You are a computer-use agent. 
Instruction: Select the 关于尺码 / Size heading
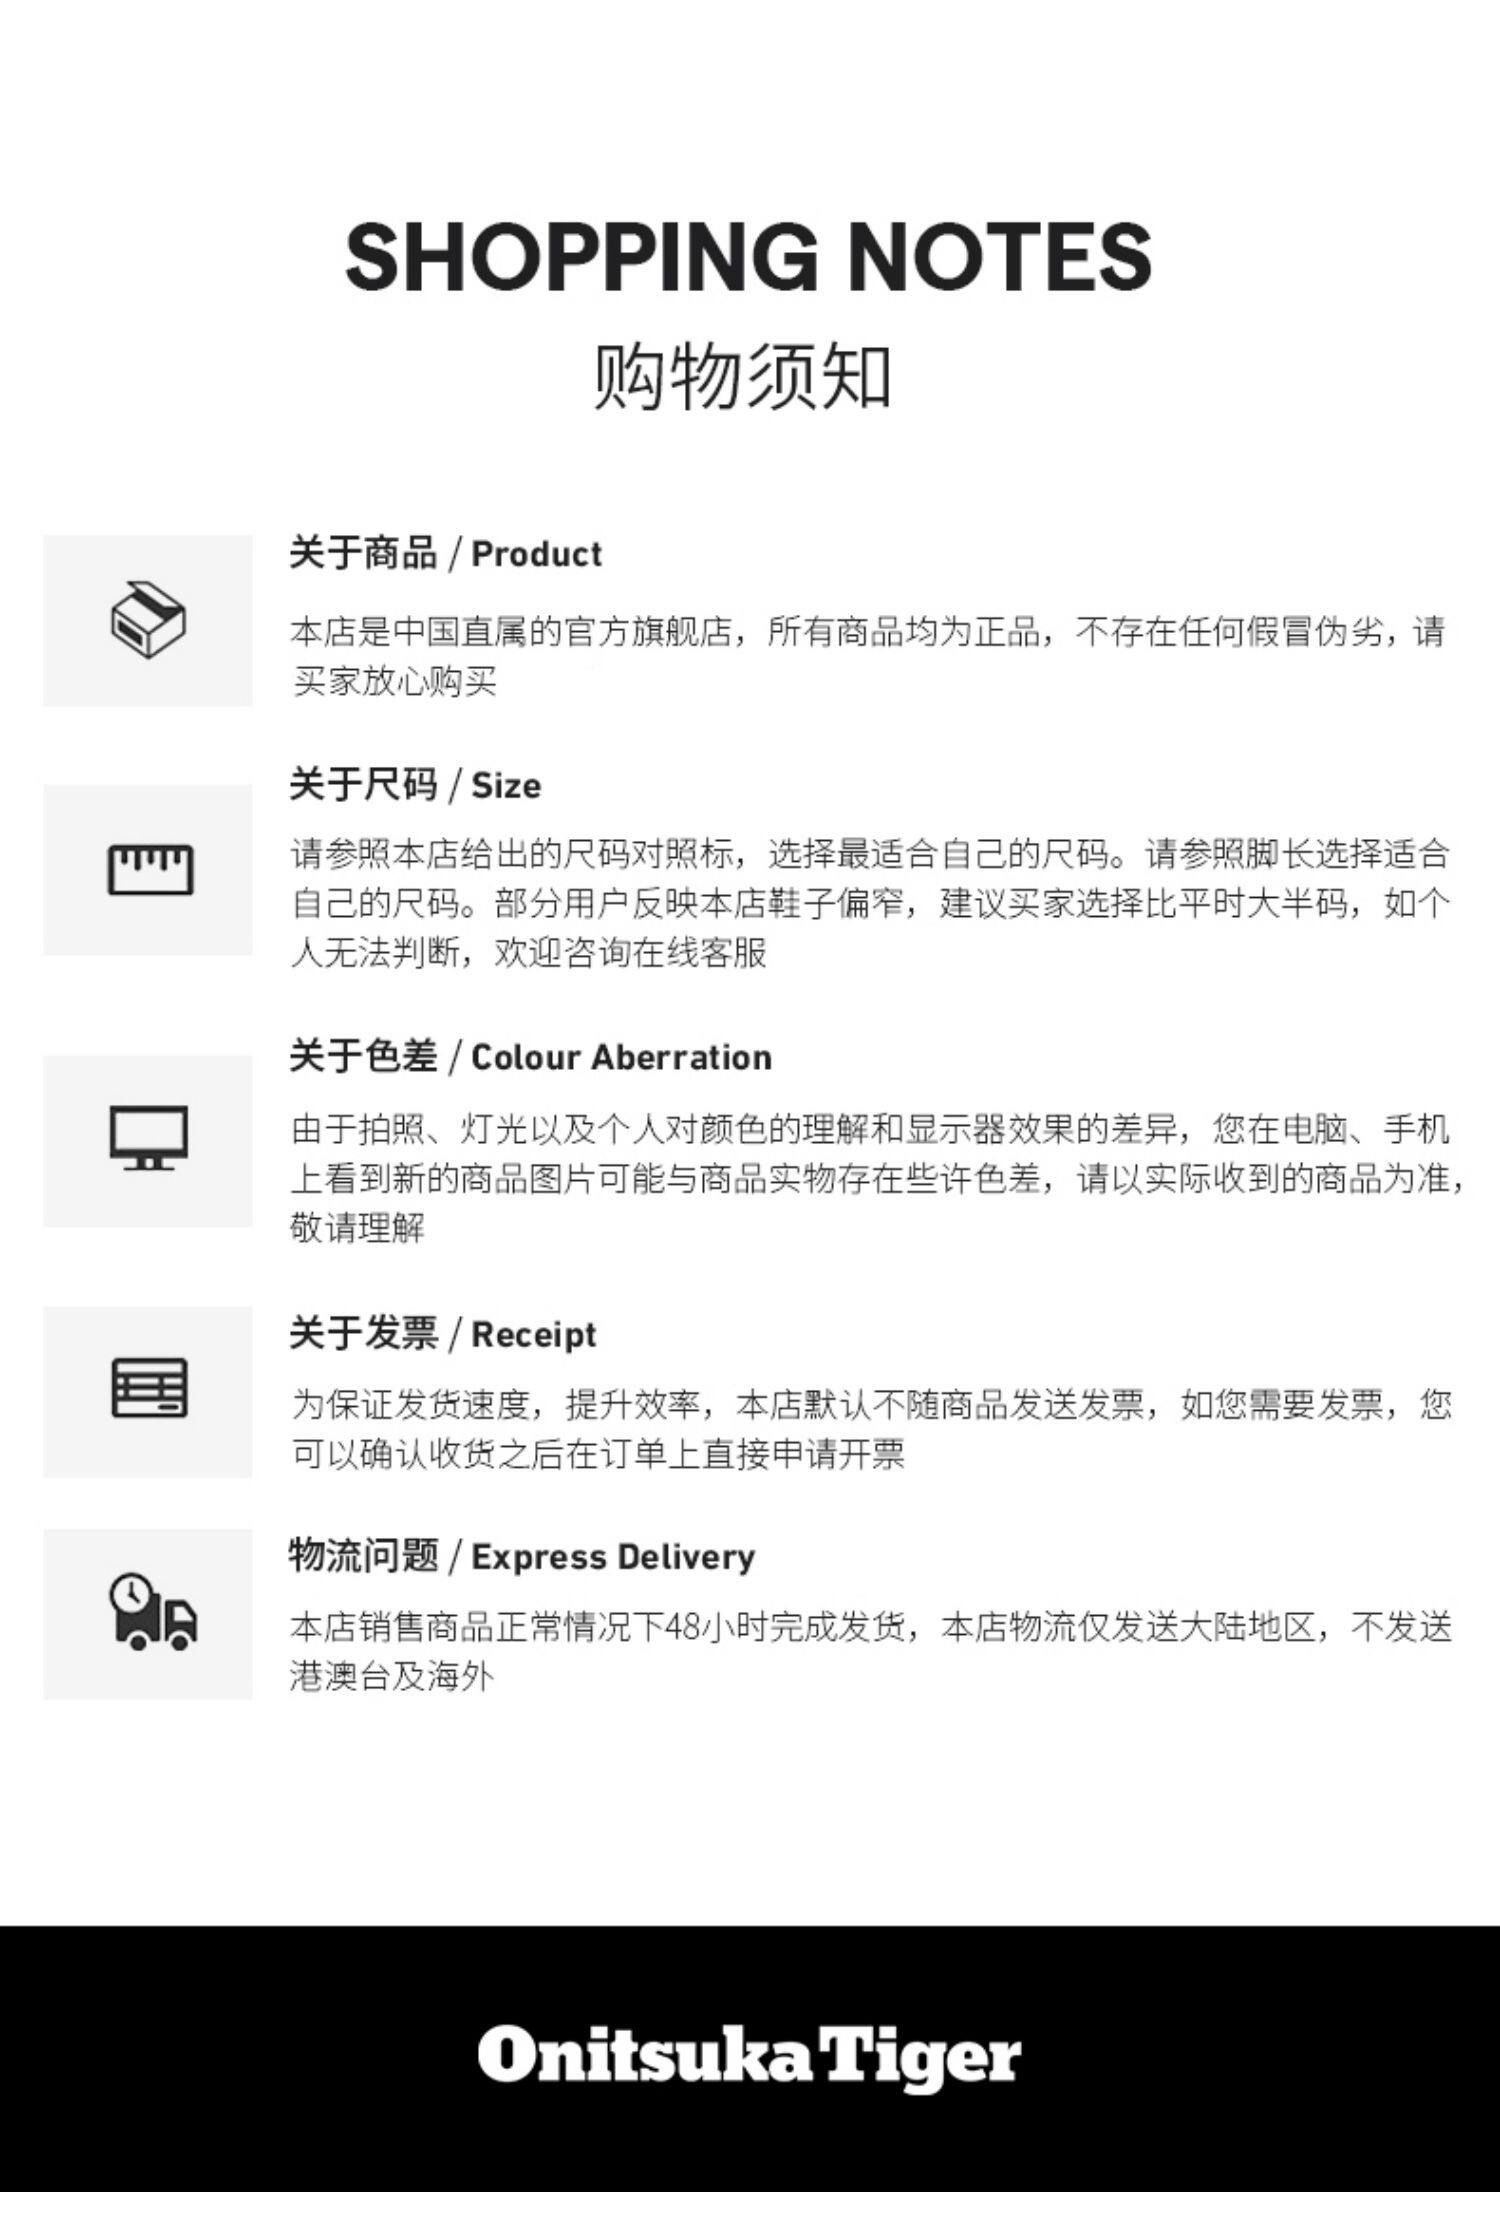point(415,785)
